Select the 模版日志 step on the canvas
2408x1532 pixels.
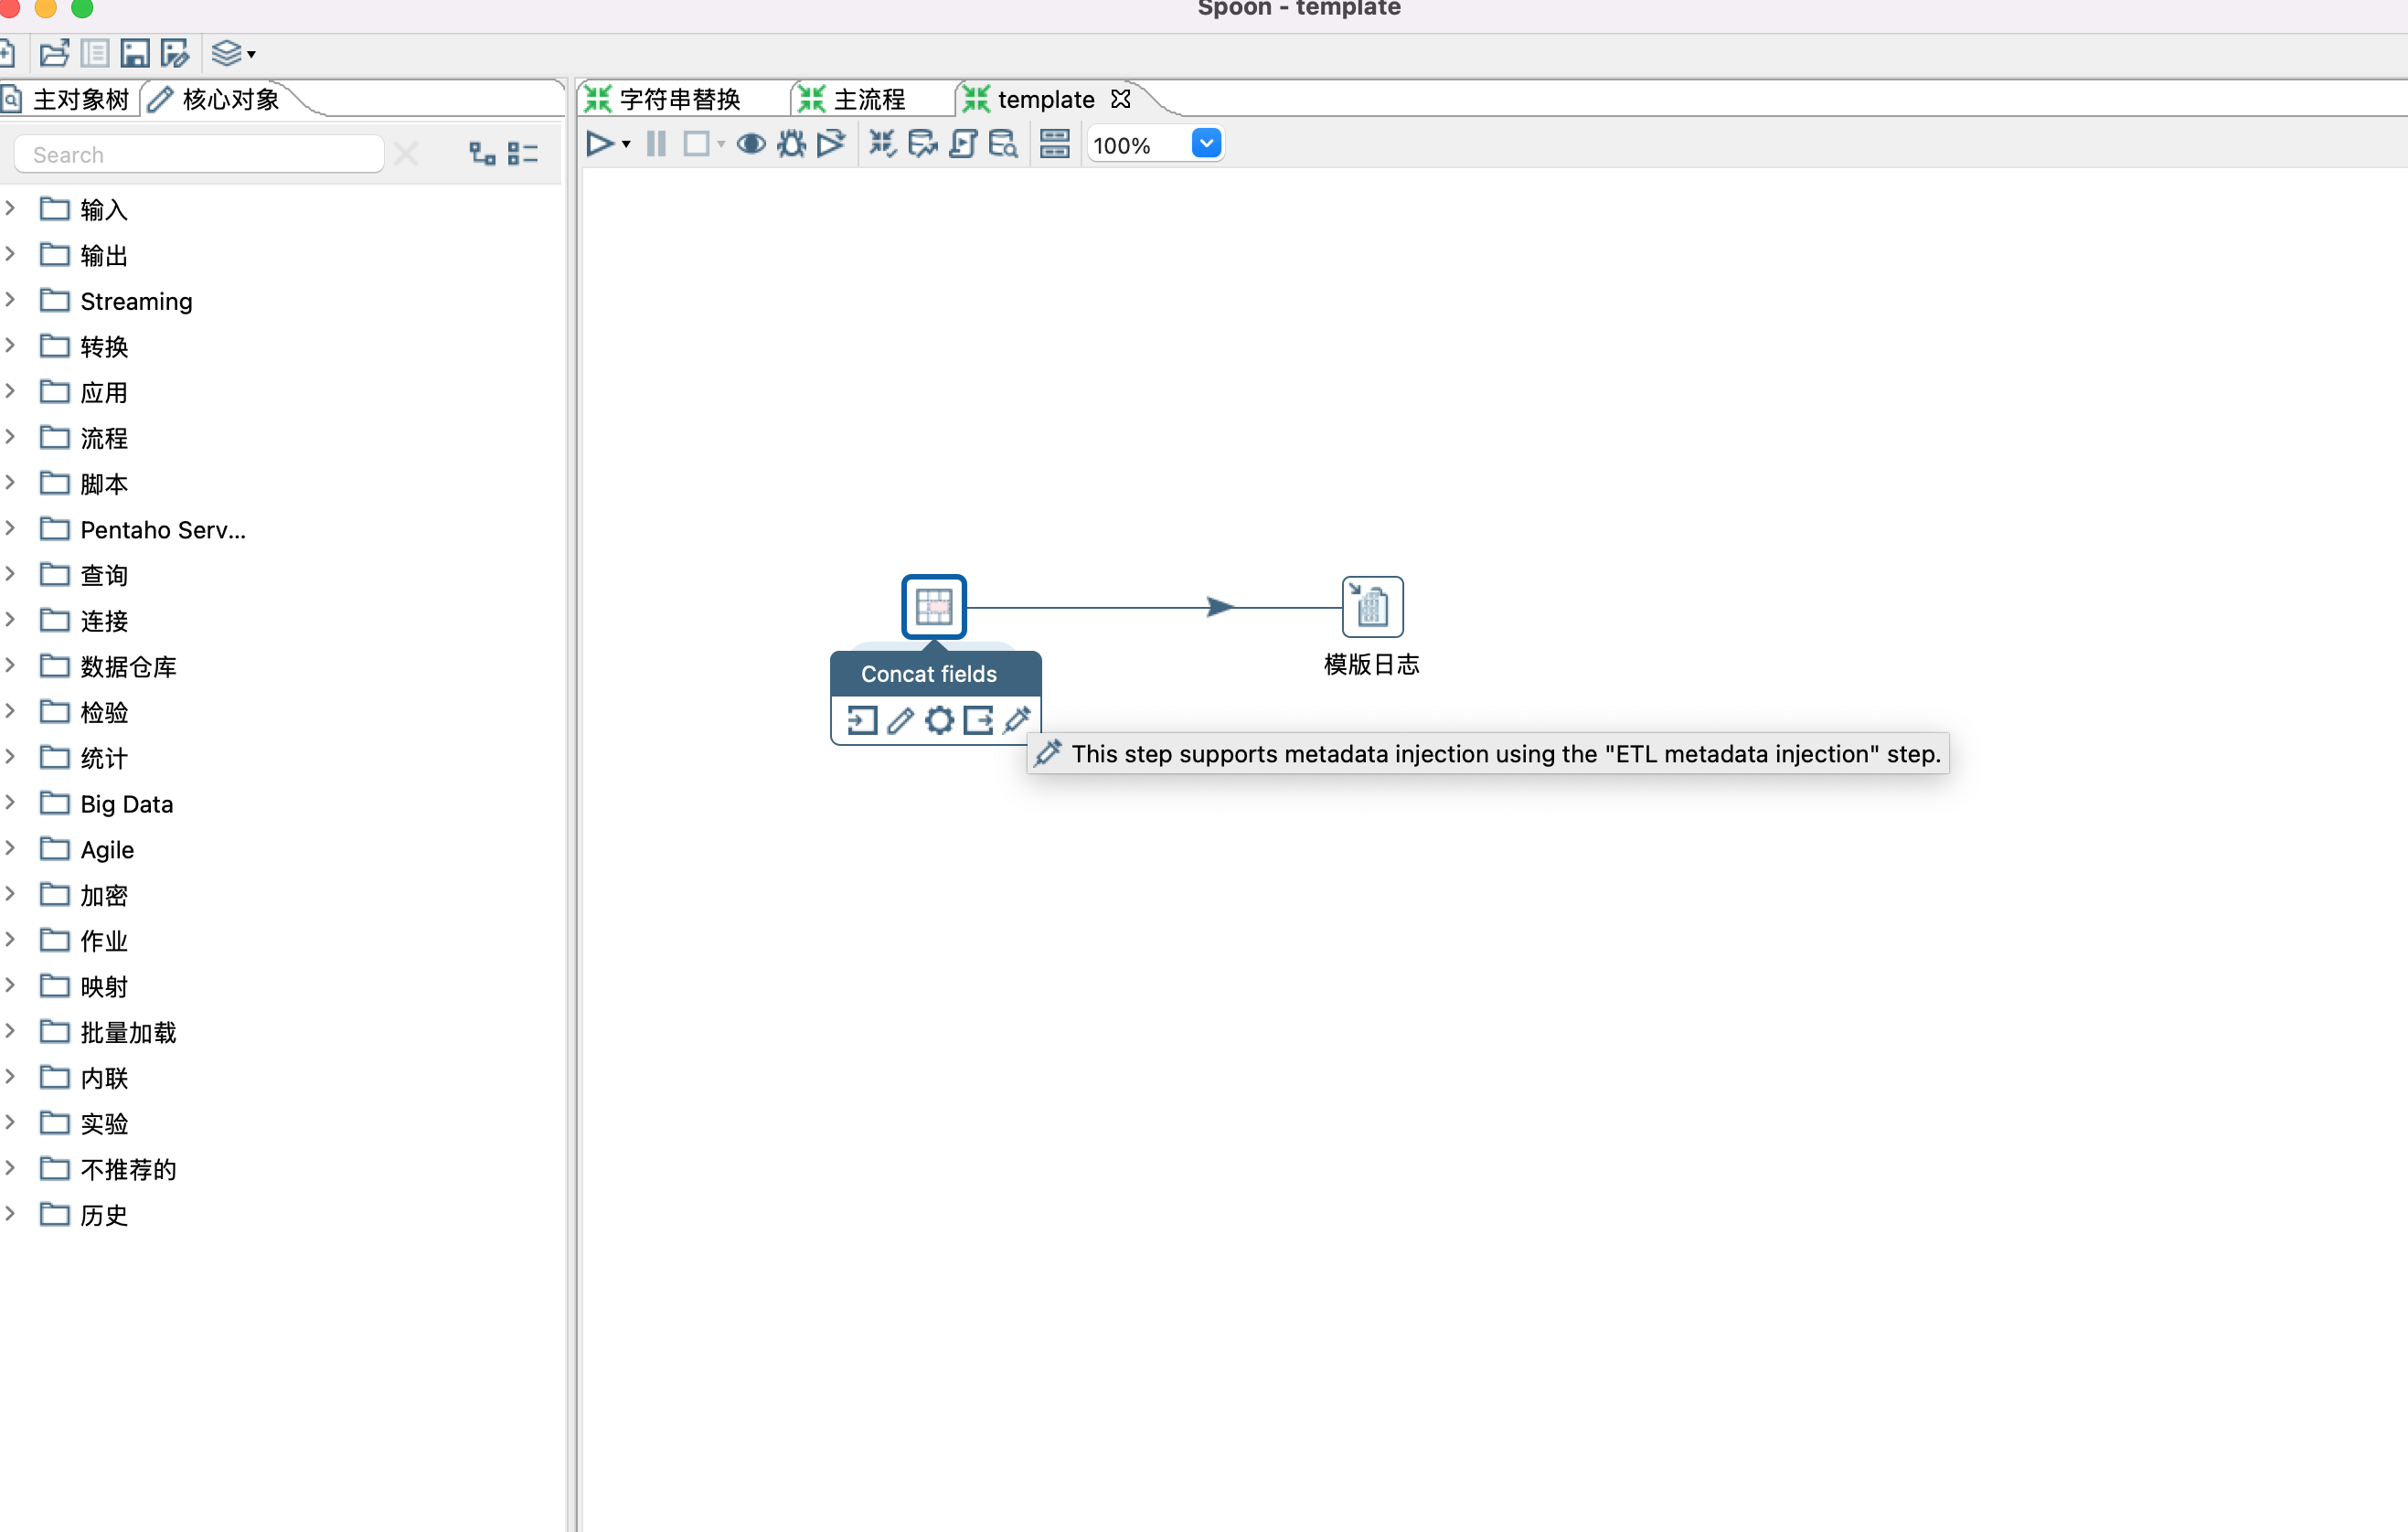[x=1372, y=607]
